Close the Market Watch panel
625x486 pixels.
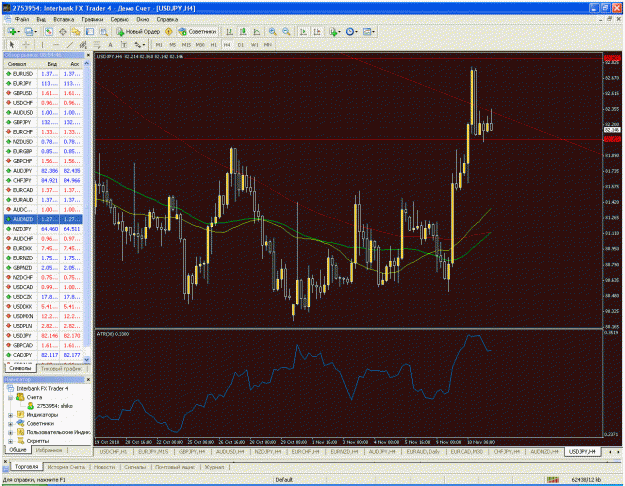(88, 55)
